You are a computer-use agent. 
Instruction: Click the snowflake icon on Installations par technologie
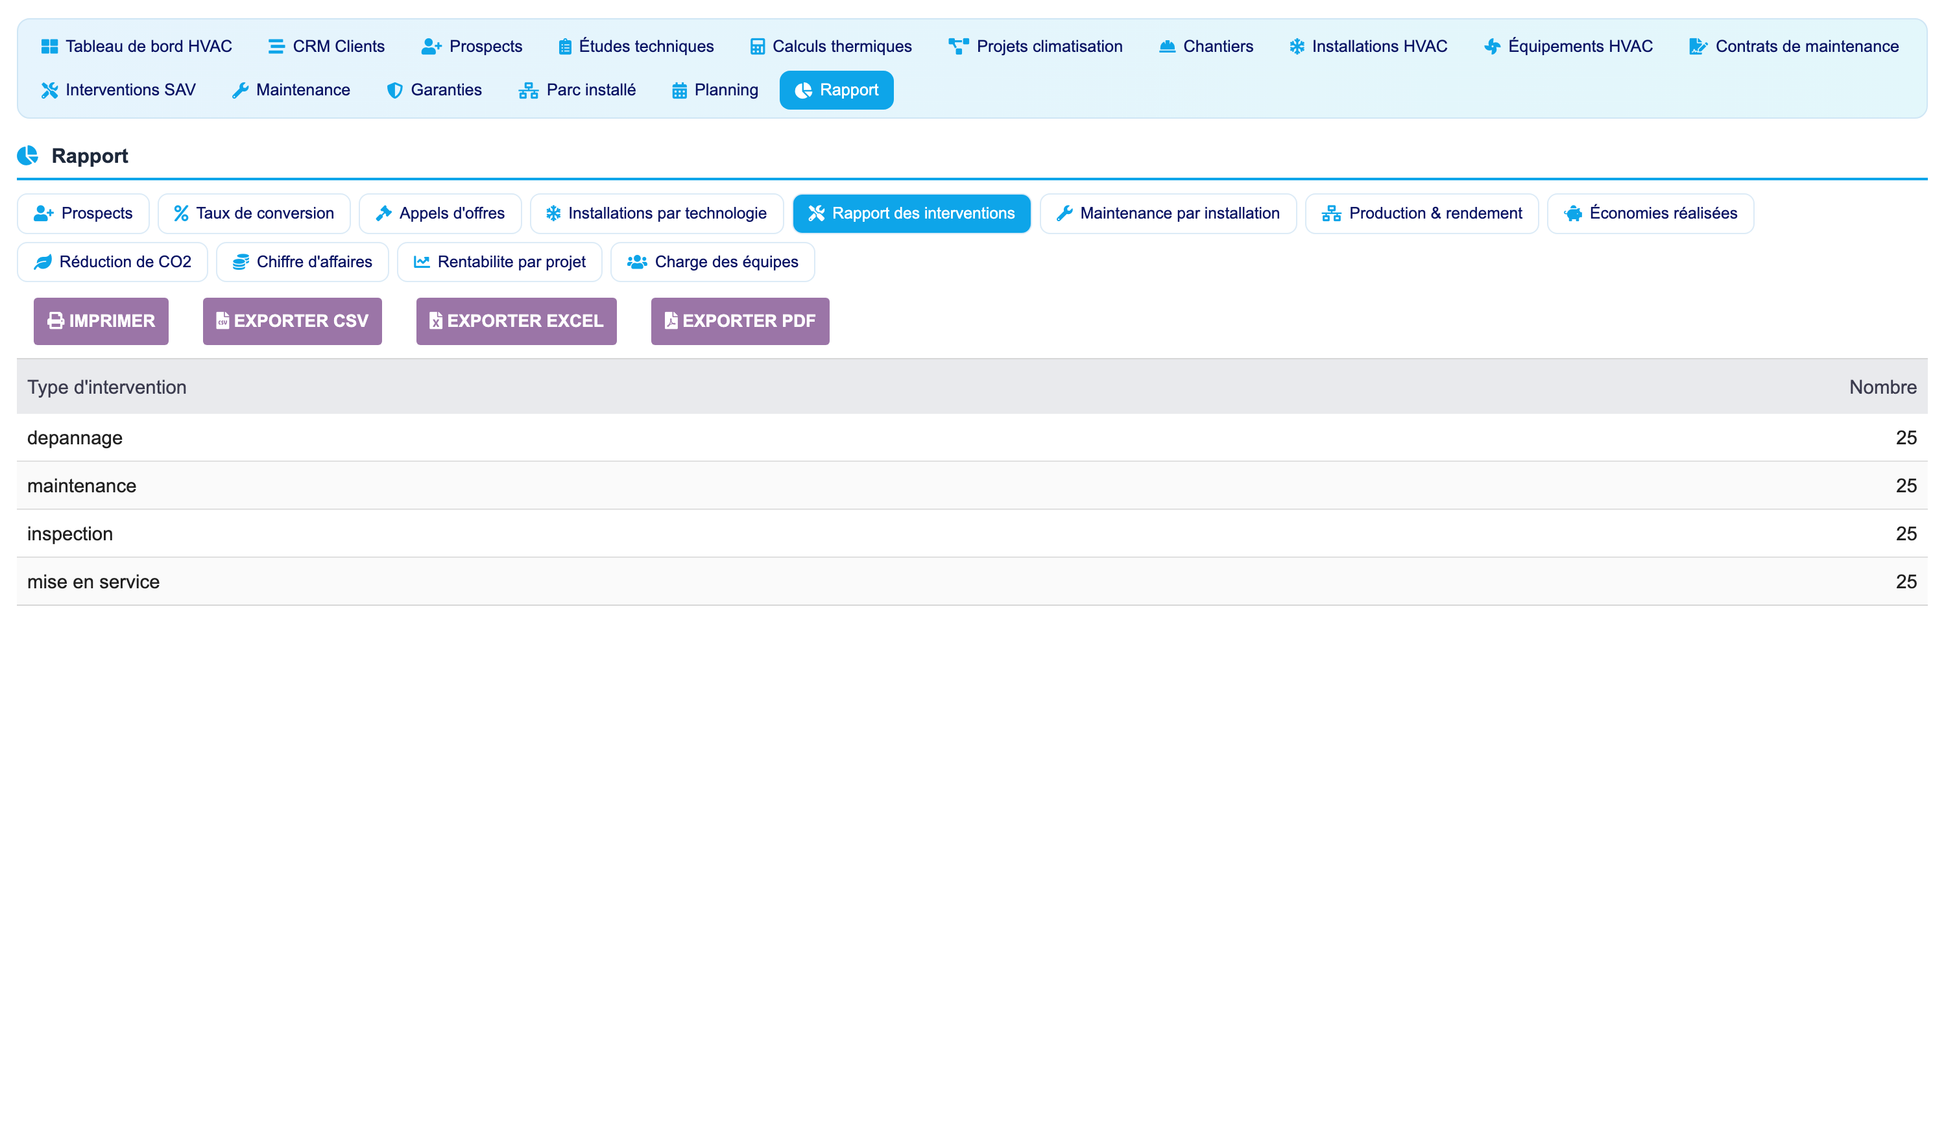click(x=553, y=214)
